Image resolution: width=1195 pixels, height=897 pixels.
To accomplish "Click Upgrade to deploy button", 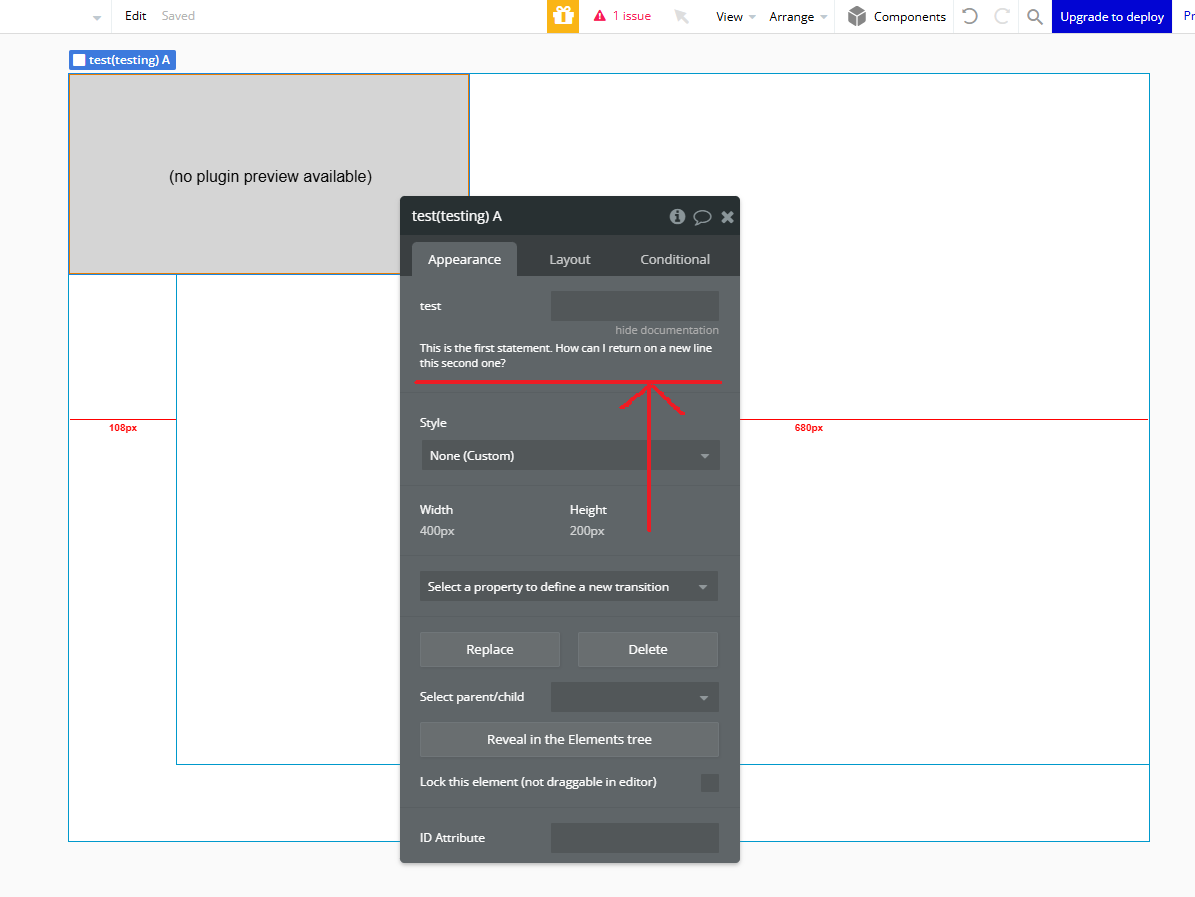I will pos(1111,16).
